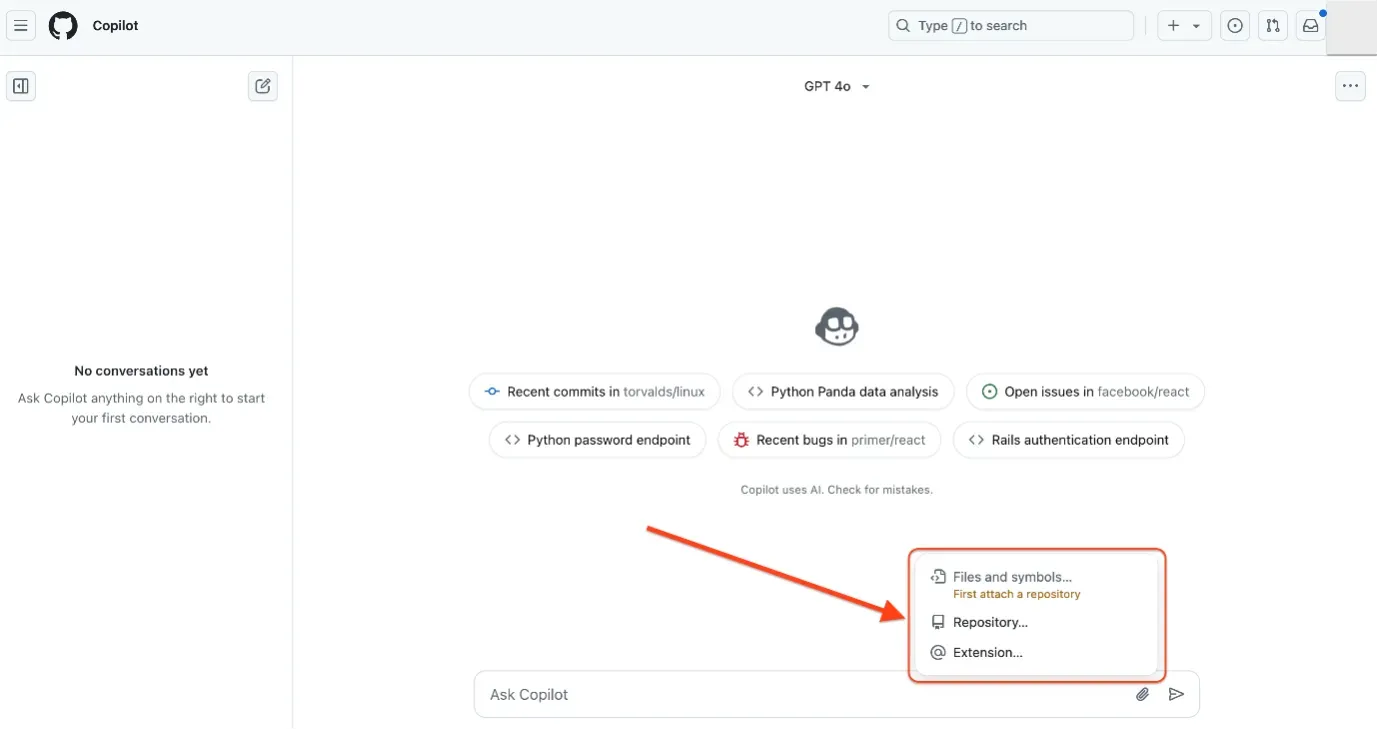Image resolution: width=1381 pixels, height=733 pixels.
Task: Choose Files and symbols... menu entry
Action: tap(1011, 577)
